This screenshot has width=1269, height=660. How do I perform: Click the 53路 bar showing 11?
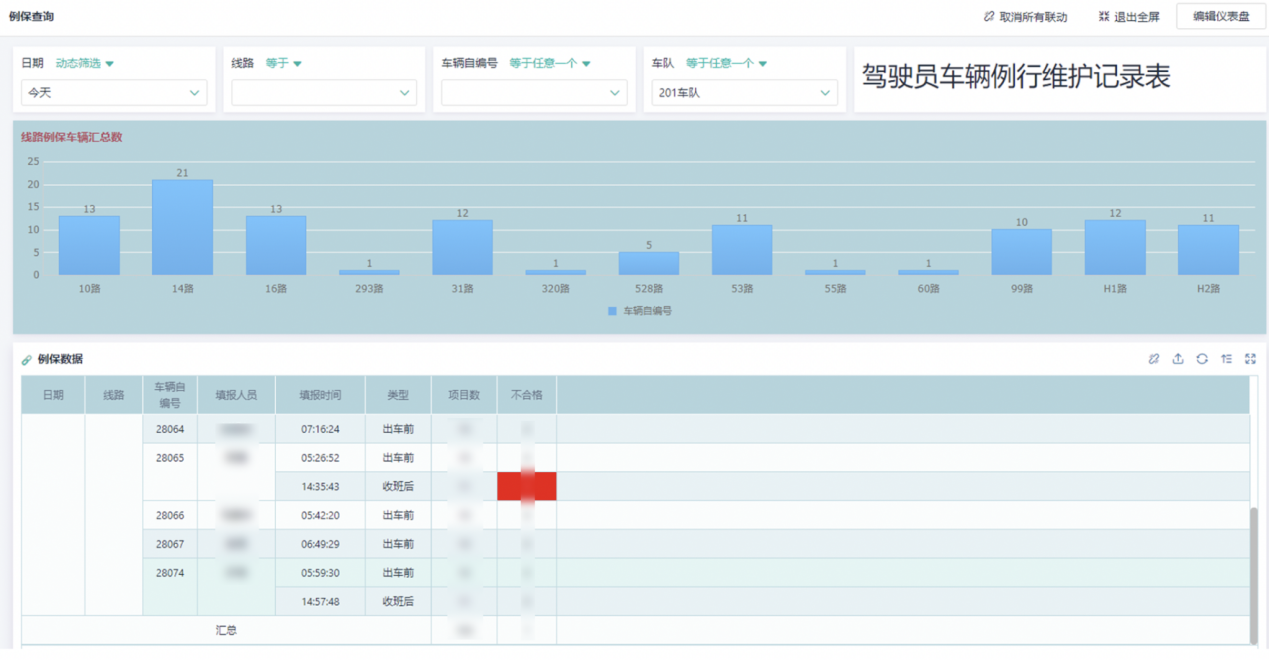(x=742, y=250)
